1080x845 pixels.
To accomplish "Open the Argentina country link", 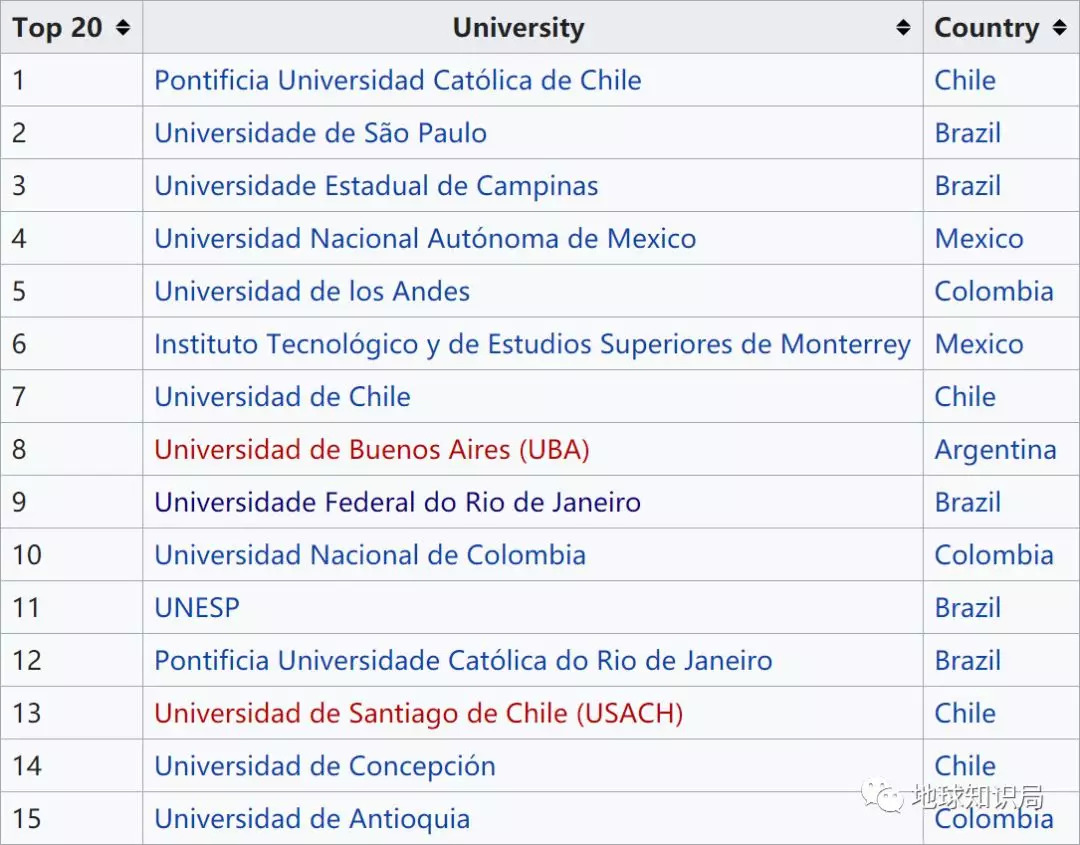I will [x=995, y=450].
